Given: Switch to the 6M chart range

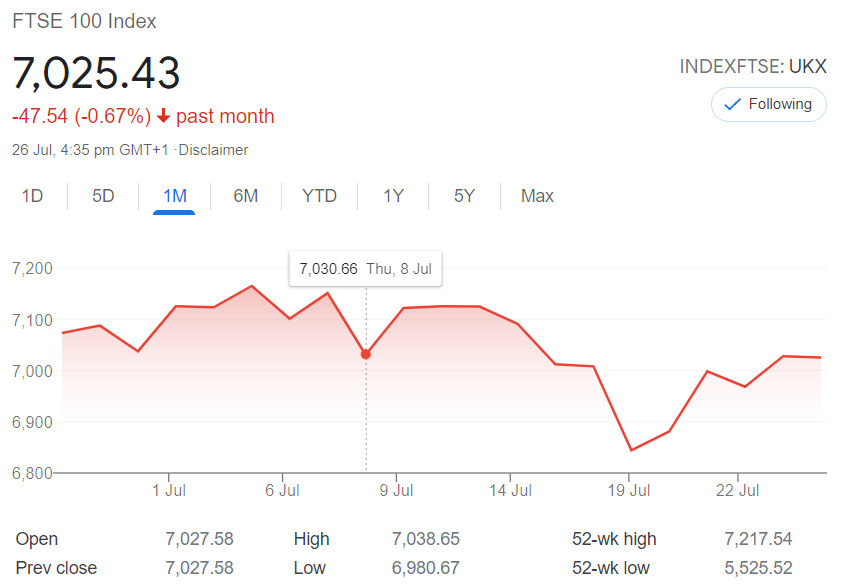Looking at the screenshot, I should [x=245, y=196].
